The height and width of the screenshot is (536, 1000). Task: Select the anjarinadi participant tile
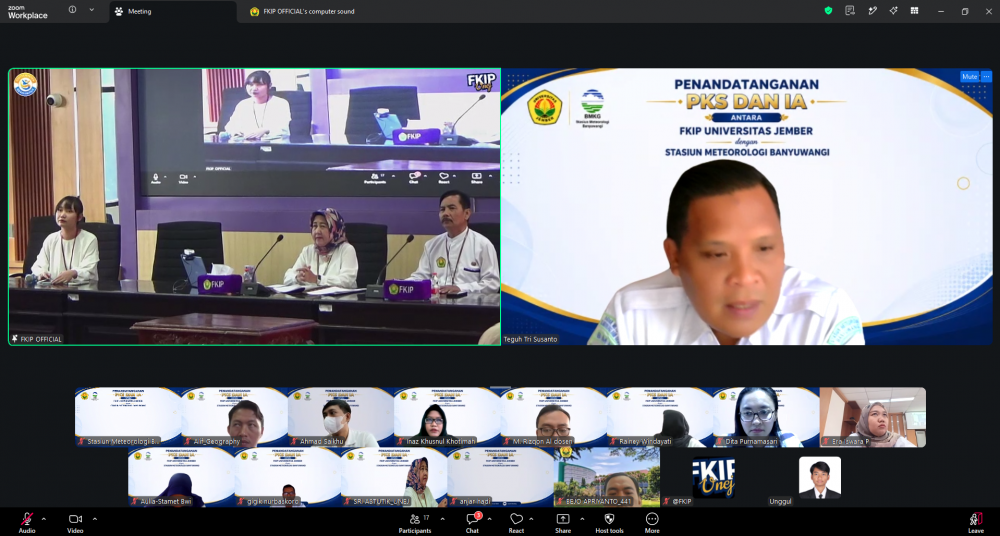(501, 477)
